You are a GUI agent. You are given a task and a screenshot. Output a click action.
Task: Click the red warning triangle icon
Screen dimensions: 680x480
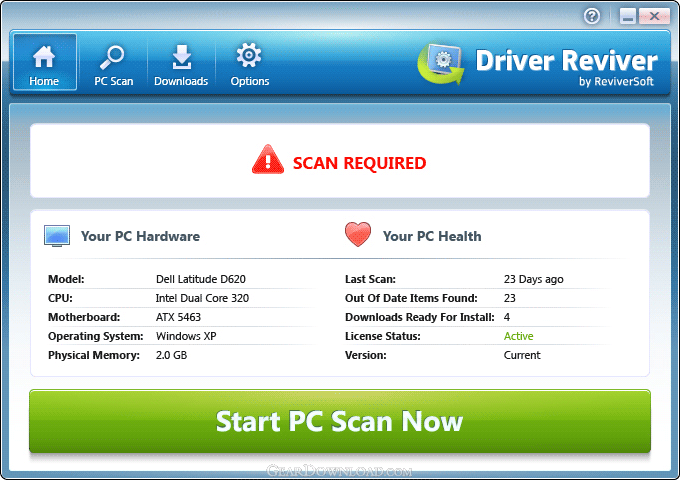(x=268, y=160)
